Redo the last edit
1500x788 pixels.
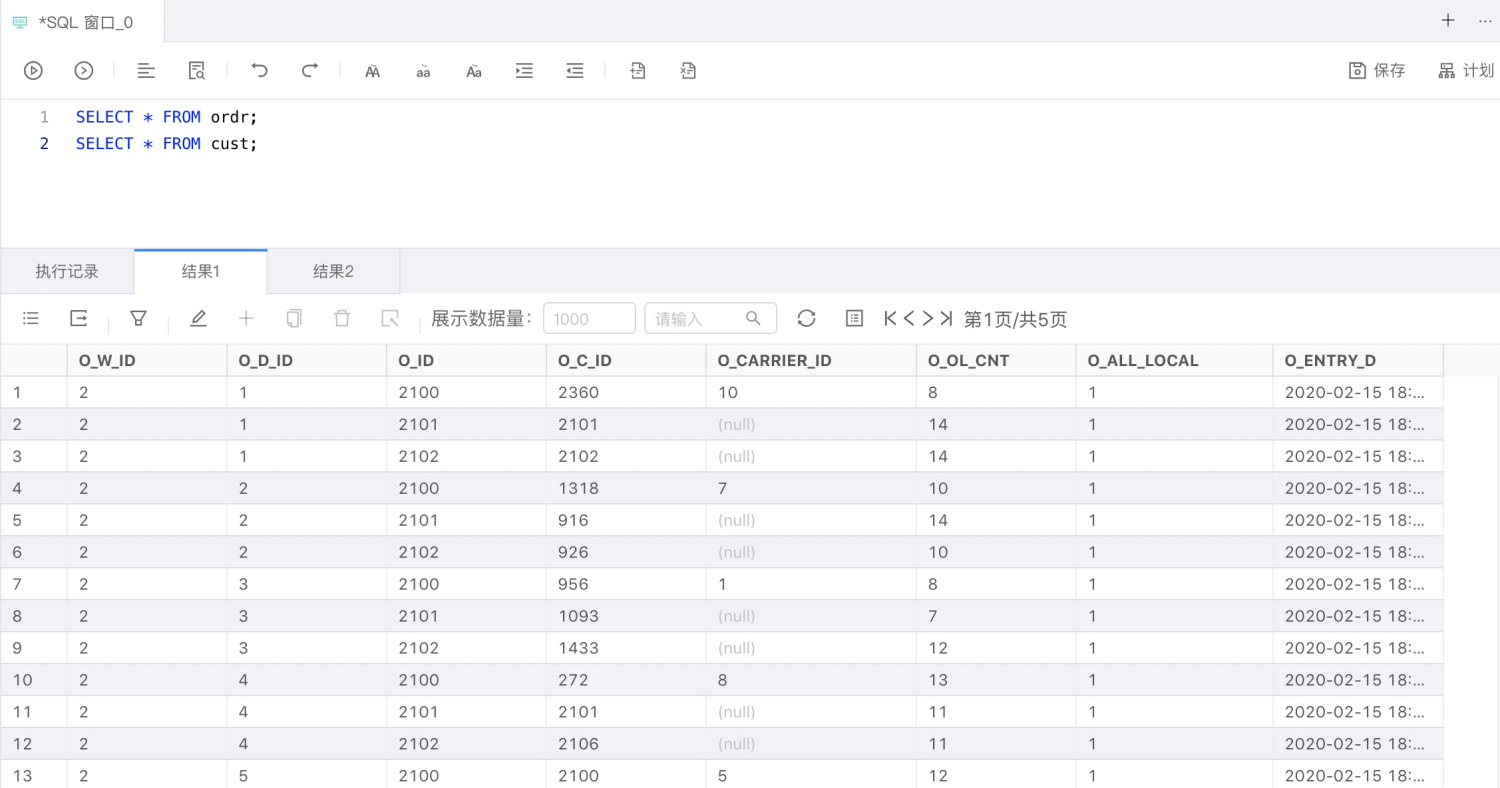pos(310,70)
